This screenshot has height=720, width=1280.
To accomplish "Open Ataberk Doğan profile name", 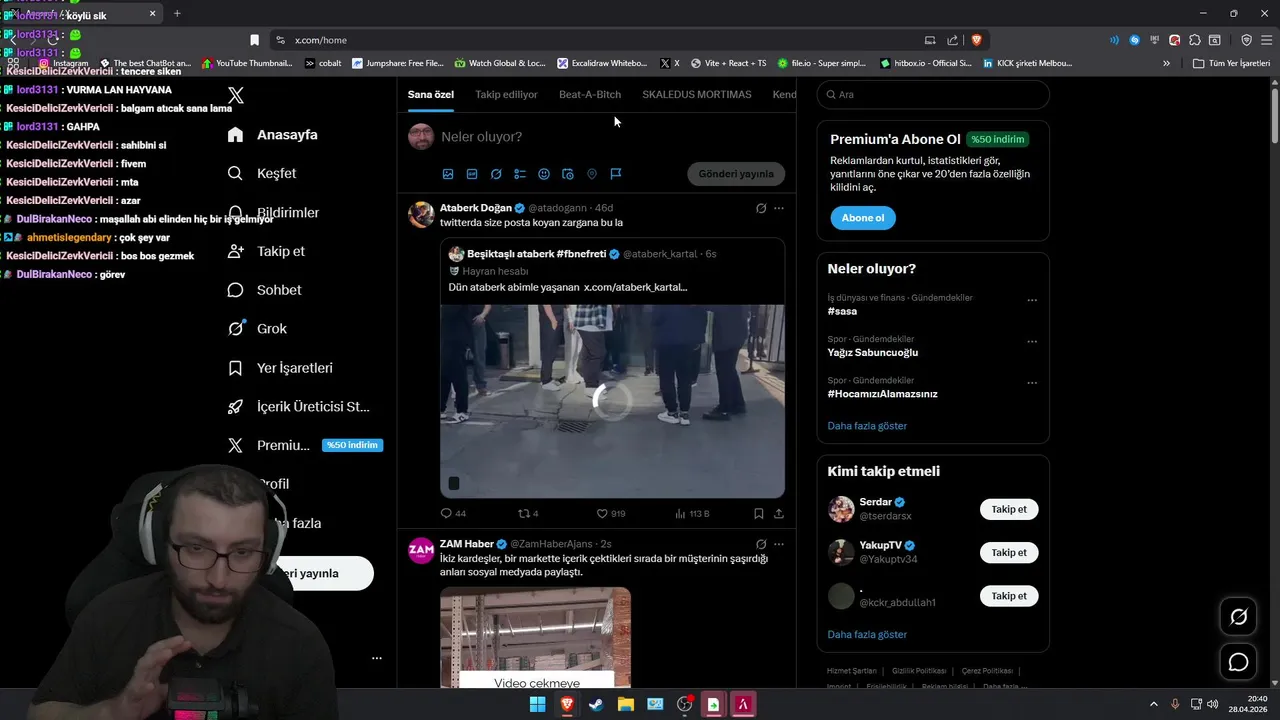I will tap(476, 208).
